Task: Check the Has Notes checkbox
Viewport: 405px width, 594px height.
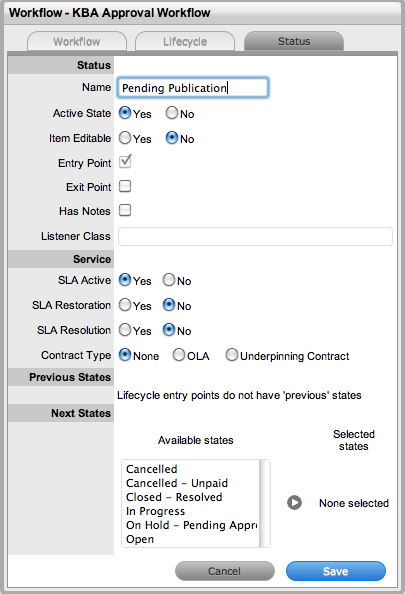Action: tap(125, 210)
